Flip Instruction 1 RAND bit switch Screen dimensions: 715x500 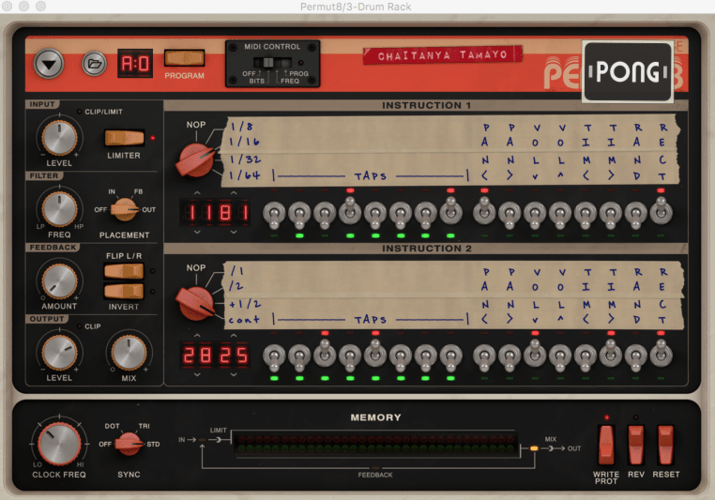coord(636,213)
